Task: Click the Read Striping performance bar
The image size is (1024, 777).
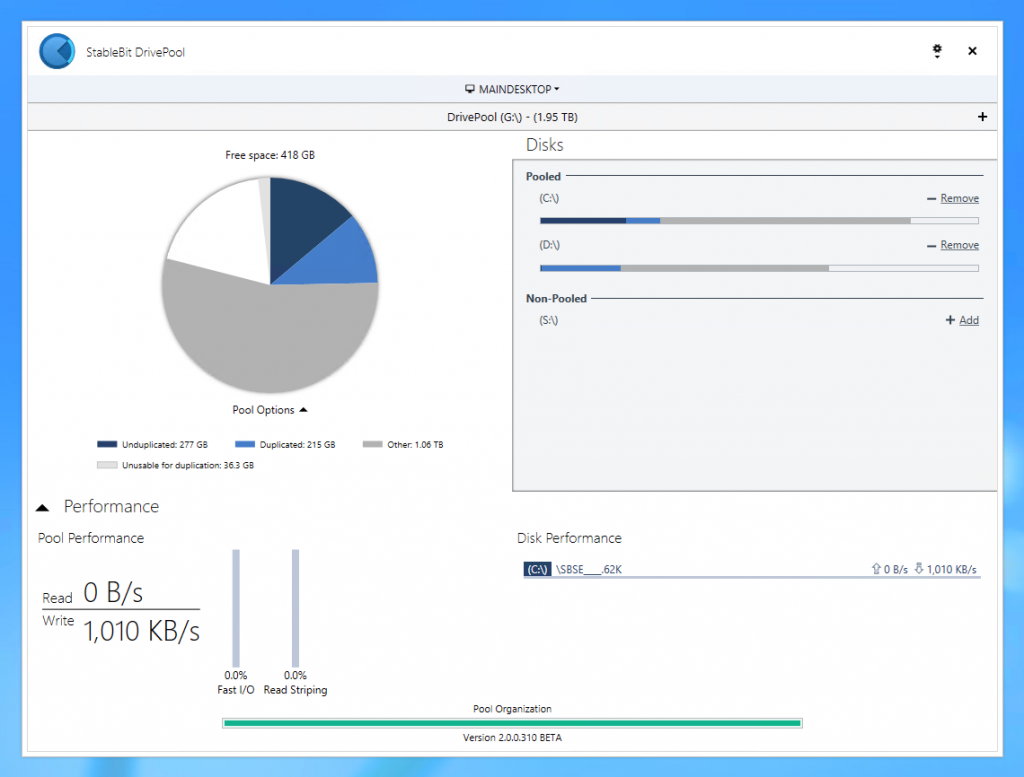Action: (295, 608)
